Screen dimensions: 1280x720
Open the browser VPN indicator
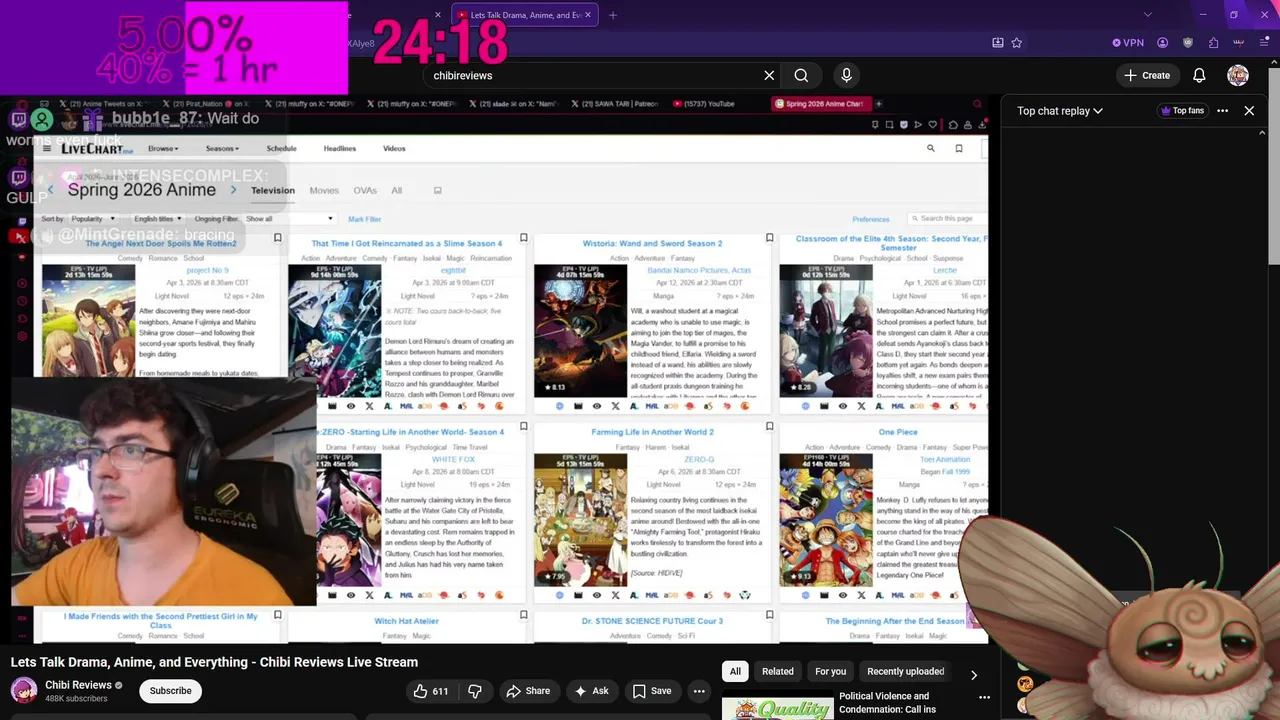pyautogui.click(x=1128, y=43)
